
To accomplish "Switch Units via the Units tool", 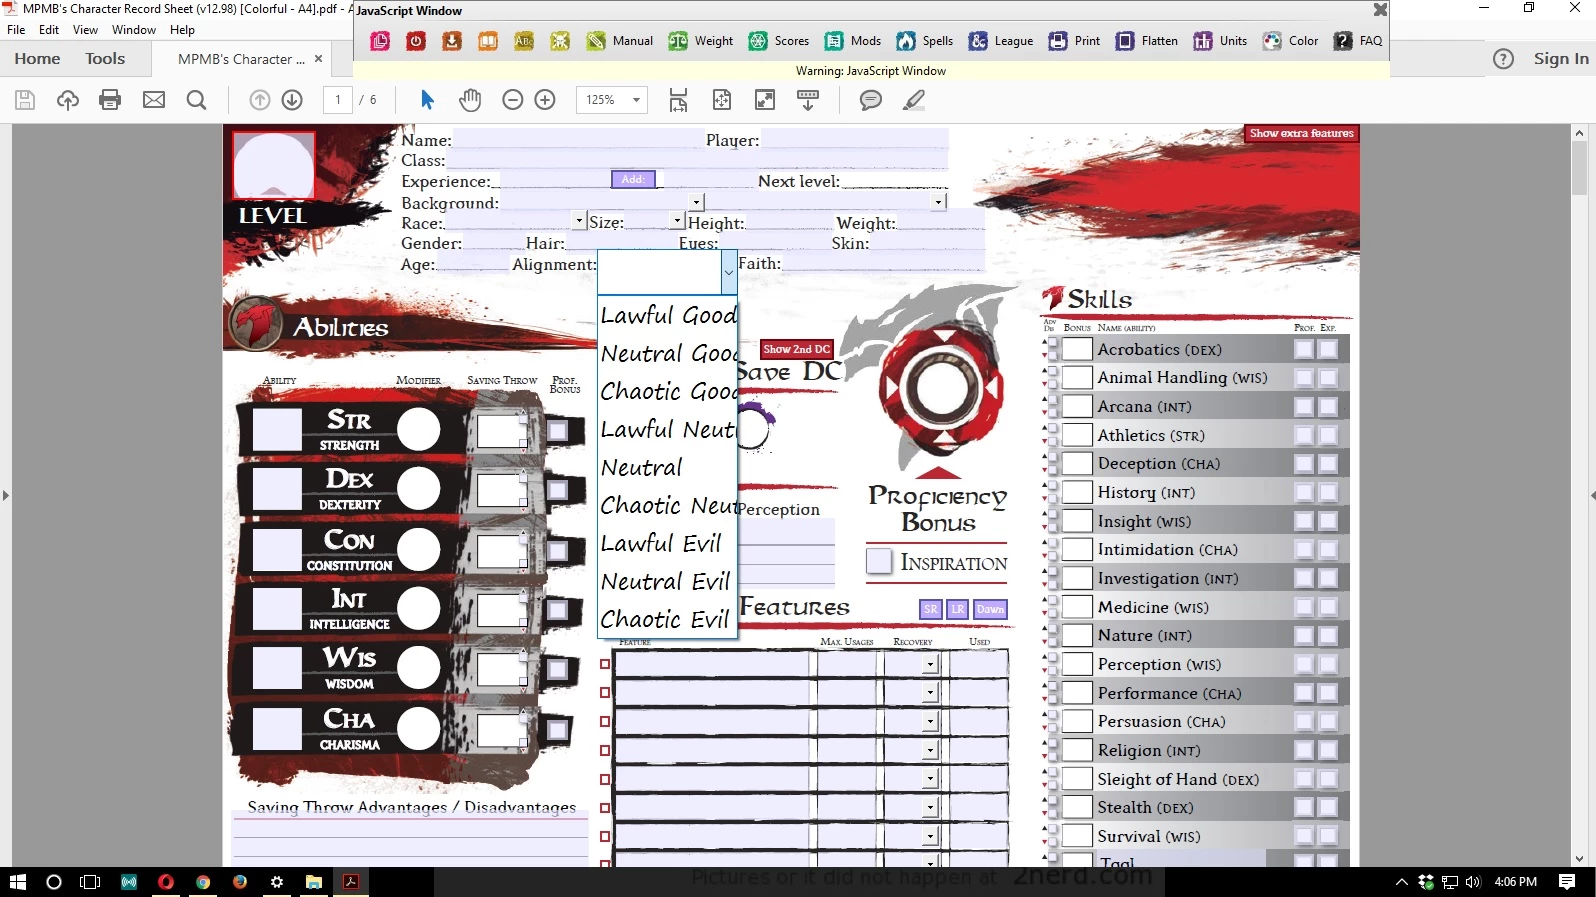I will [1220, 41].
